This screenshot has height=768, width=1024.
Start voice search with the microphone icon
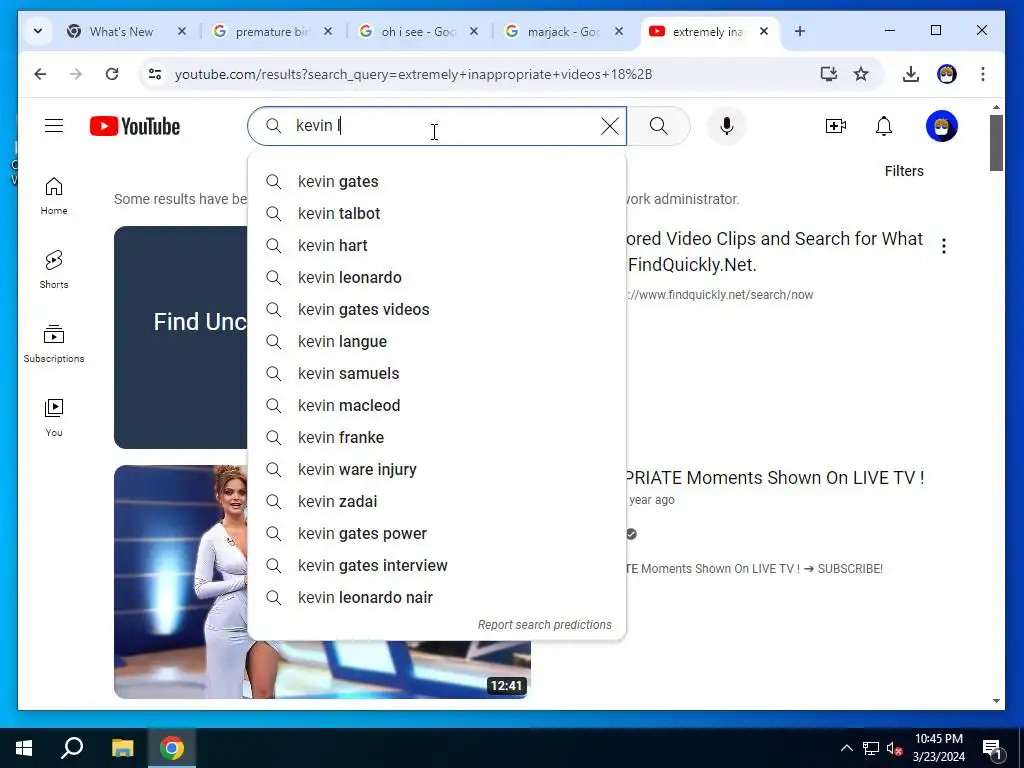click(726, 126)
